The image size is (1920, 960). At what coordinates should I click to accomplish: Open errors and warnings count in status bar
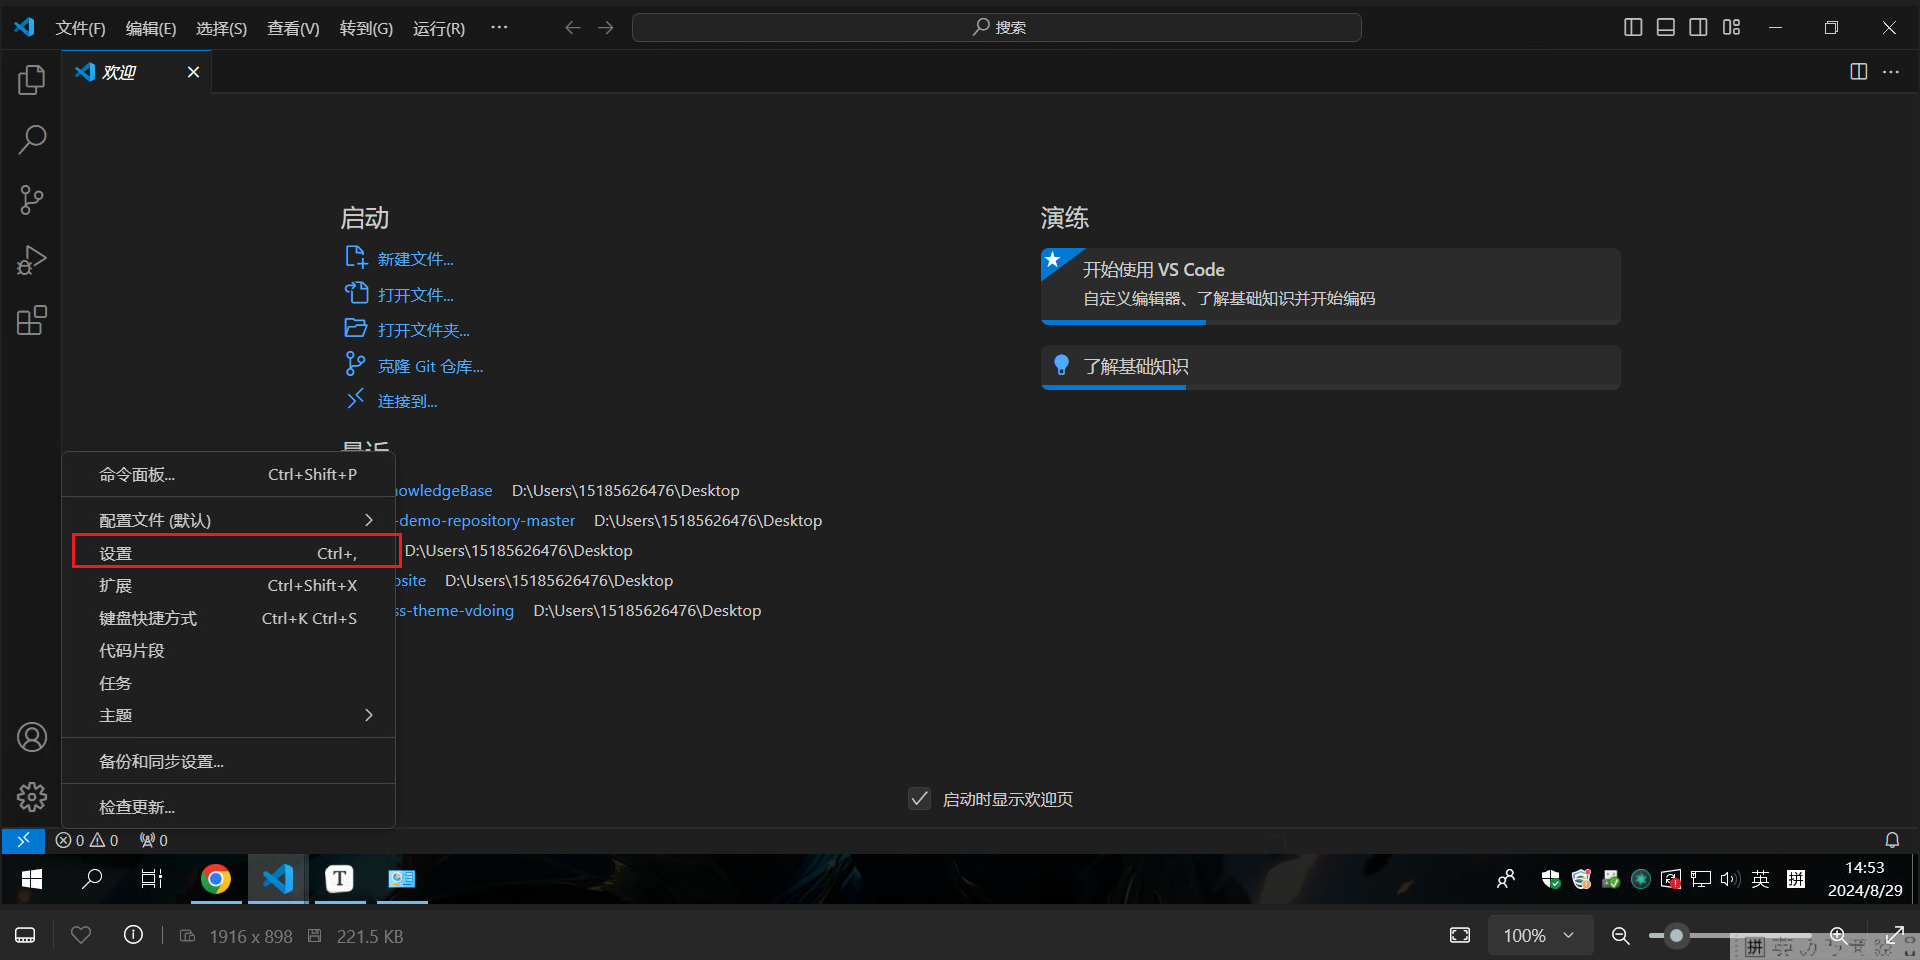click(x=87, y=840)
